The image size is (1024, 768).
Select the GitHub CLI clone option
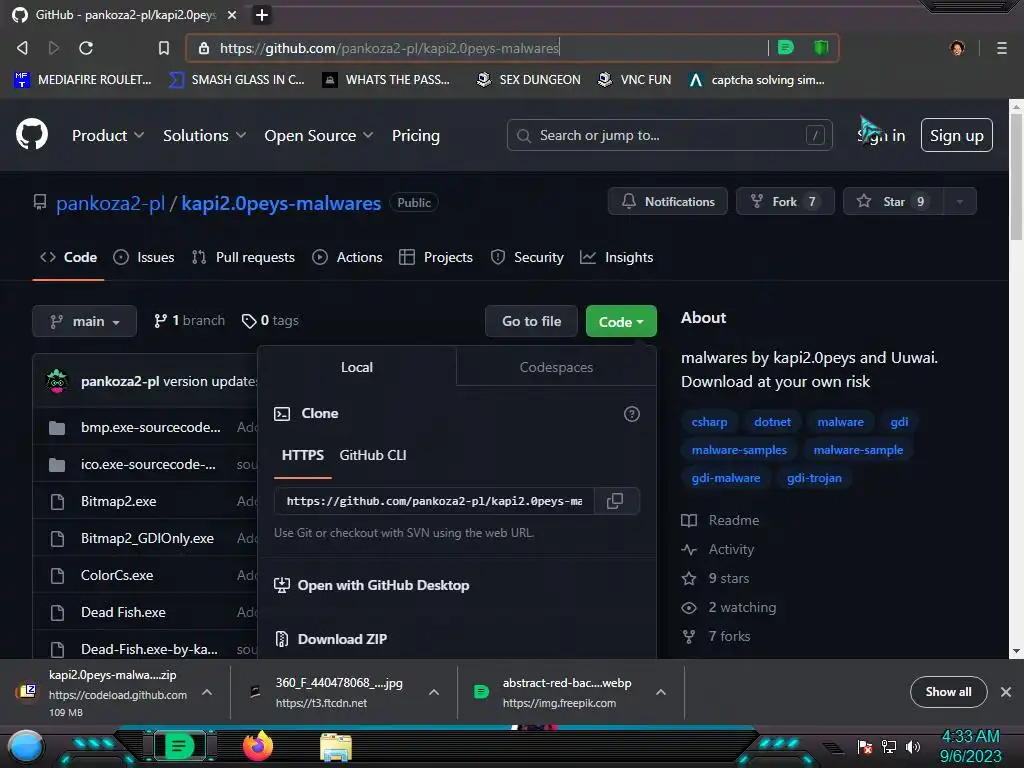tap(372, 455)
